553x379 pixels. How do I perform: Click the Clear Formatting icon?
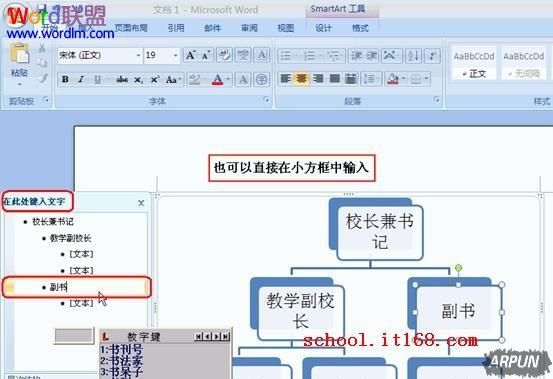coord(224,55)
